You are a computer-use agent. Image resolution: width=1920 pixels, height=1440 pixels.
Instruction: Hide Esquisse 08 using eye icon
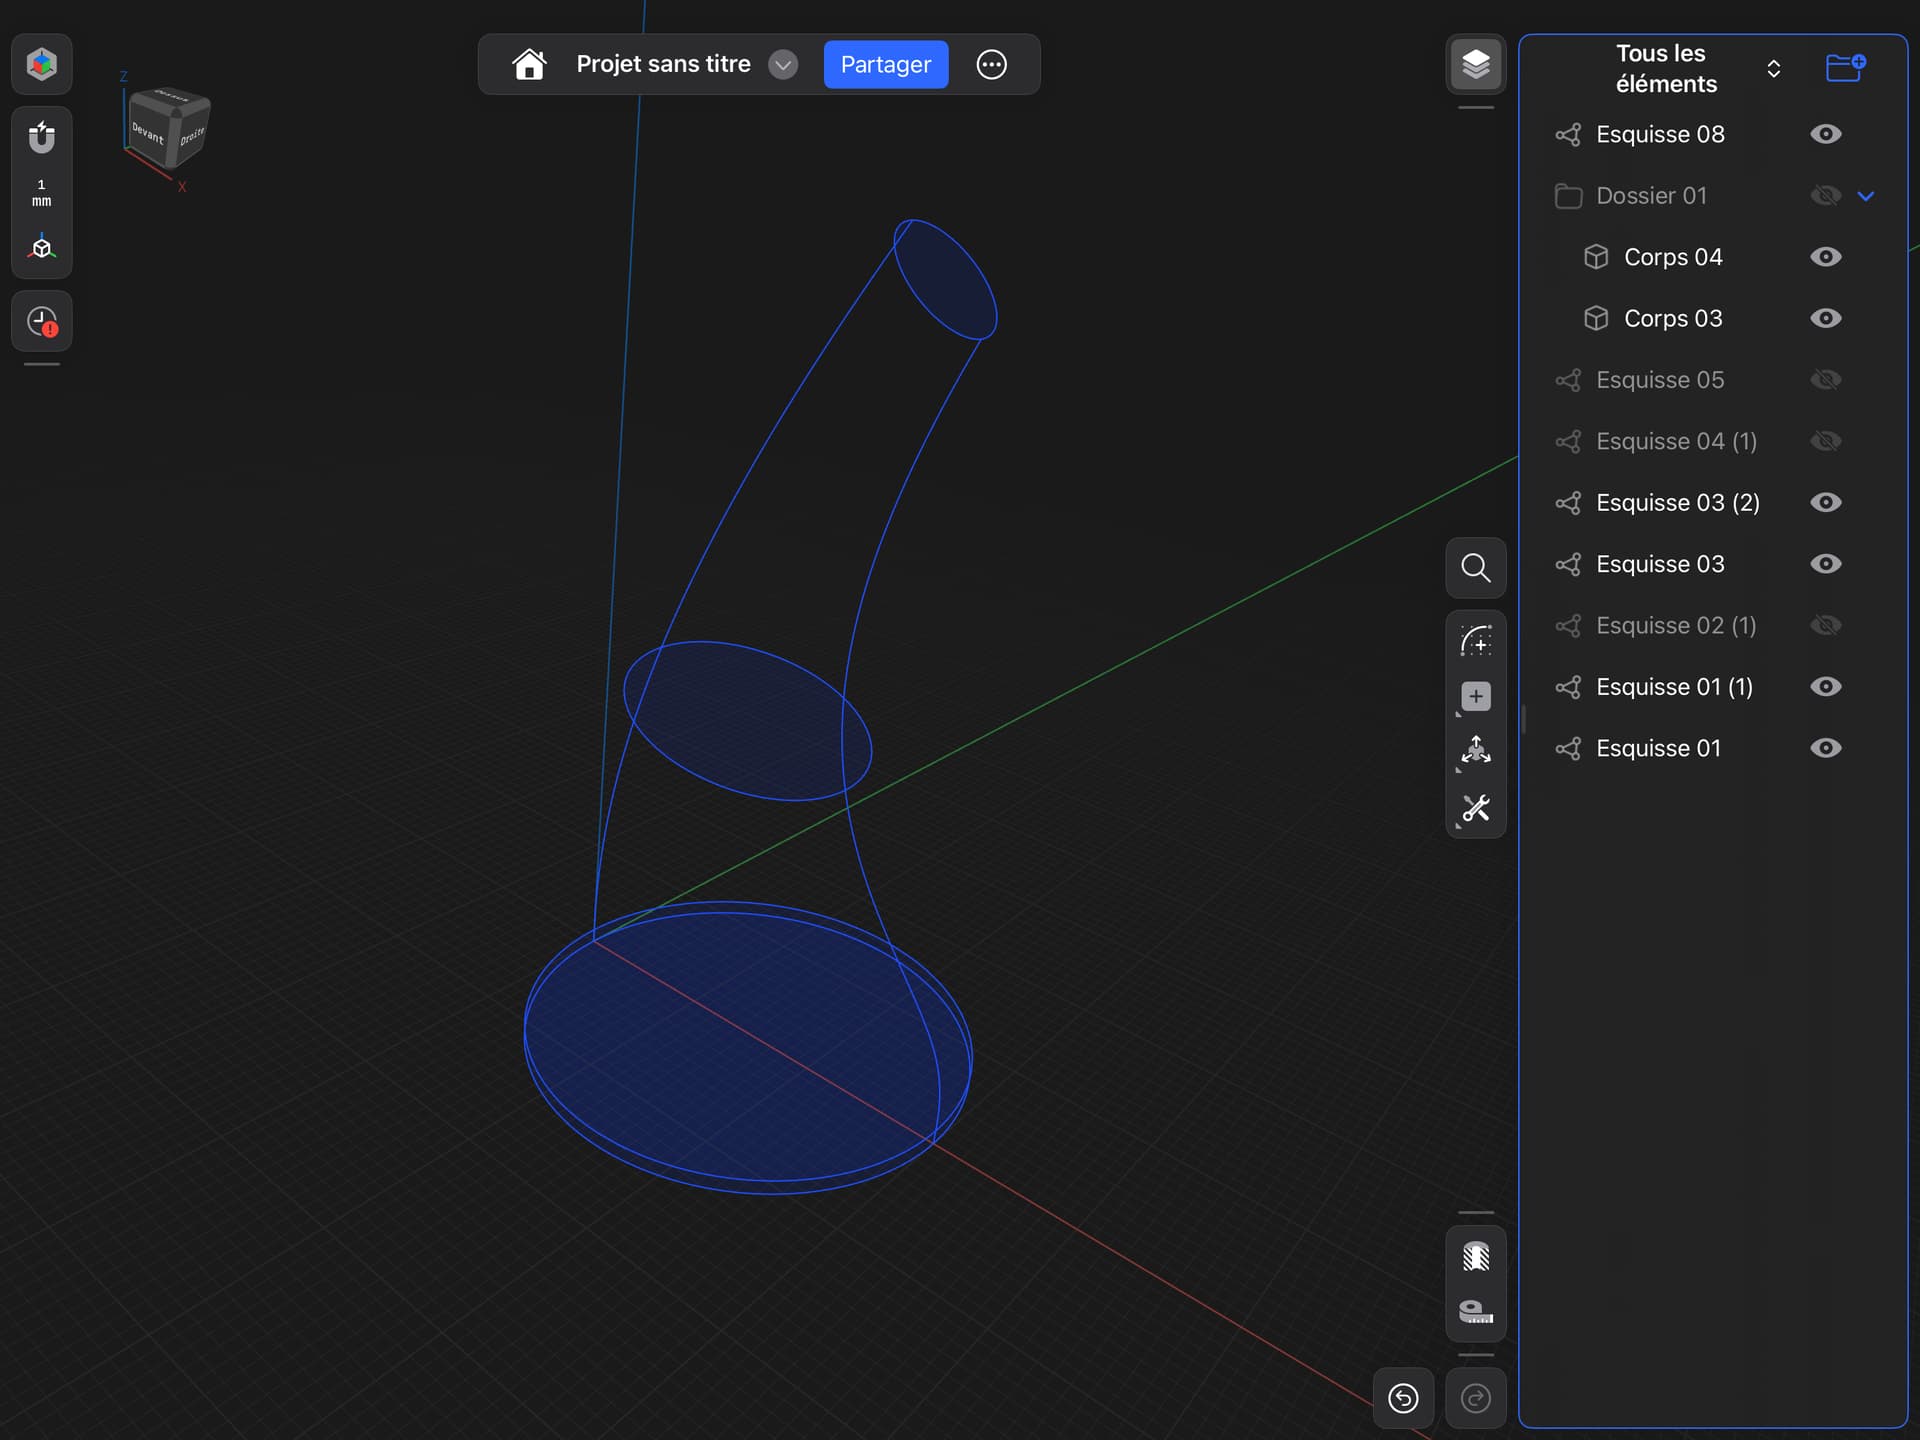[x=1825, y=134]
